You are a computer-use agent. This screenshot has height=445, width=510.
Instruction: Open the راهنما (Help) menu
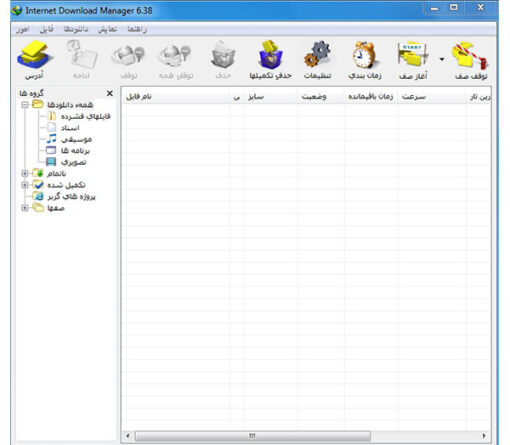[x=137, y=29]
